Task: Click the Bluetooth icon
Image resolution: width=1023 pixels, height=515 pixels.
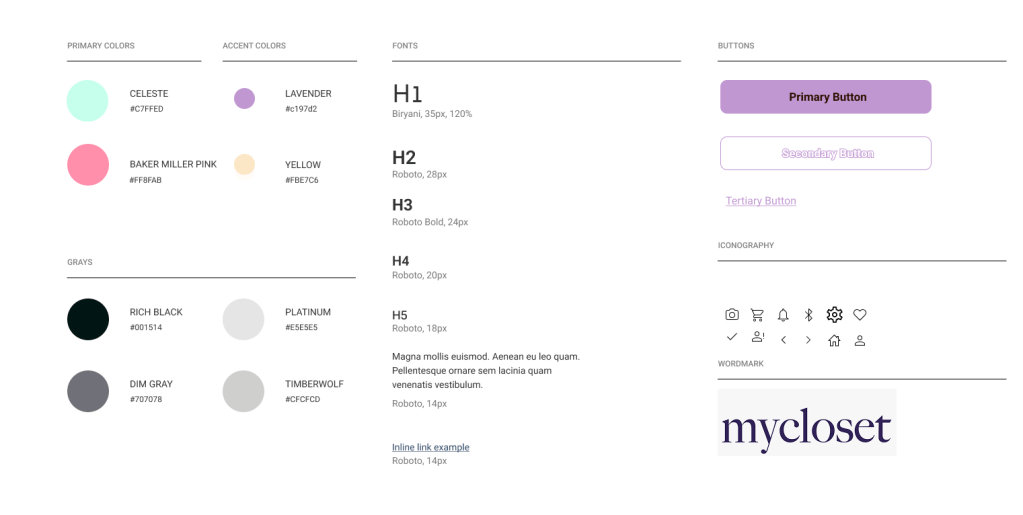Action: coord(809,315)
